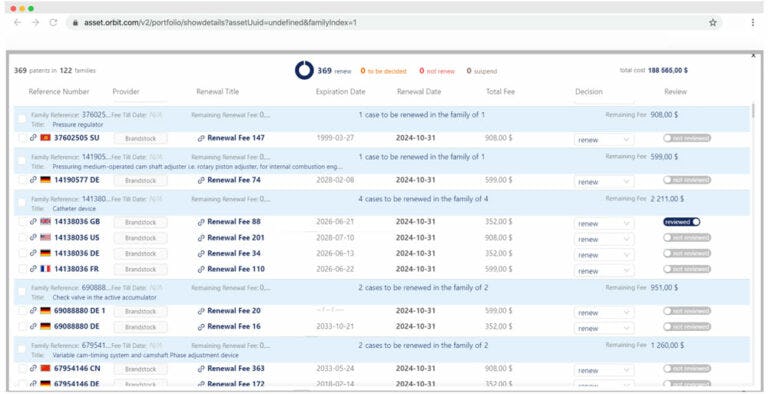Viewport: 768px width, 394px height.
Task: Click the renew donut chart icon
Action: coord(304,70)
